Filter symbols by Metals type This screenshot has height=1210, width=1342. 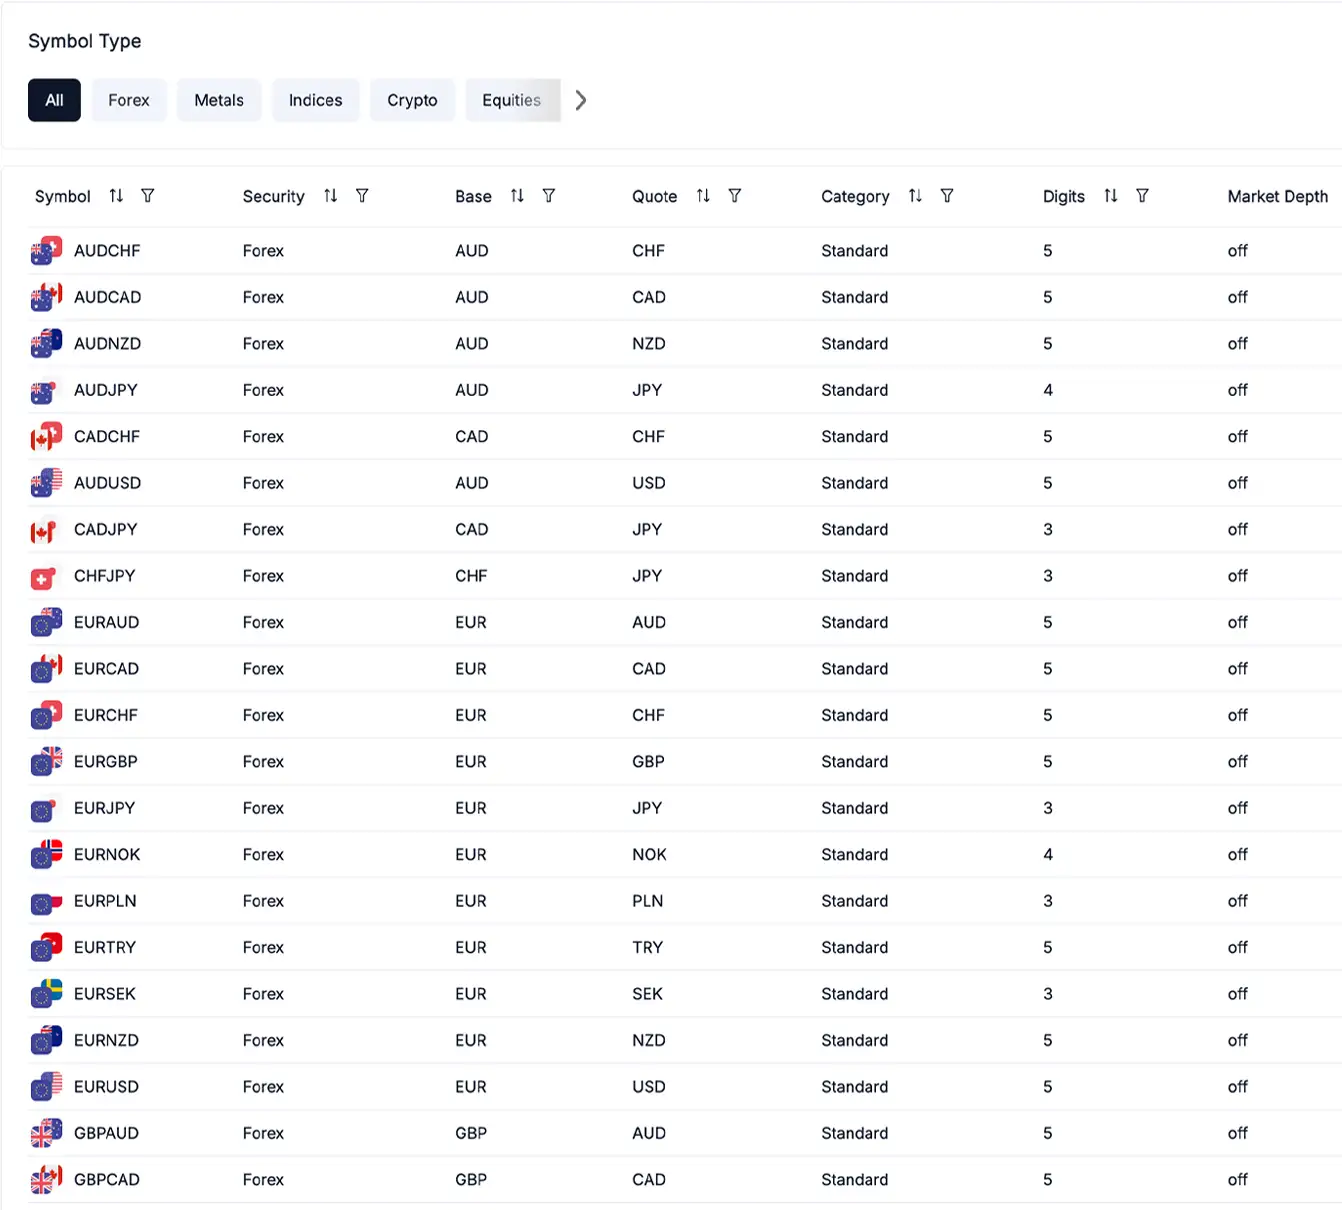(219, 100)
